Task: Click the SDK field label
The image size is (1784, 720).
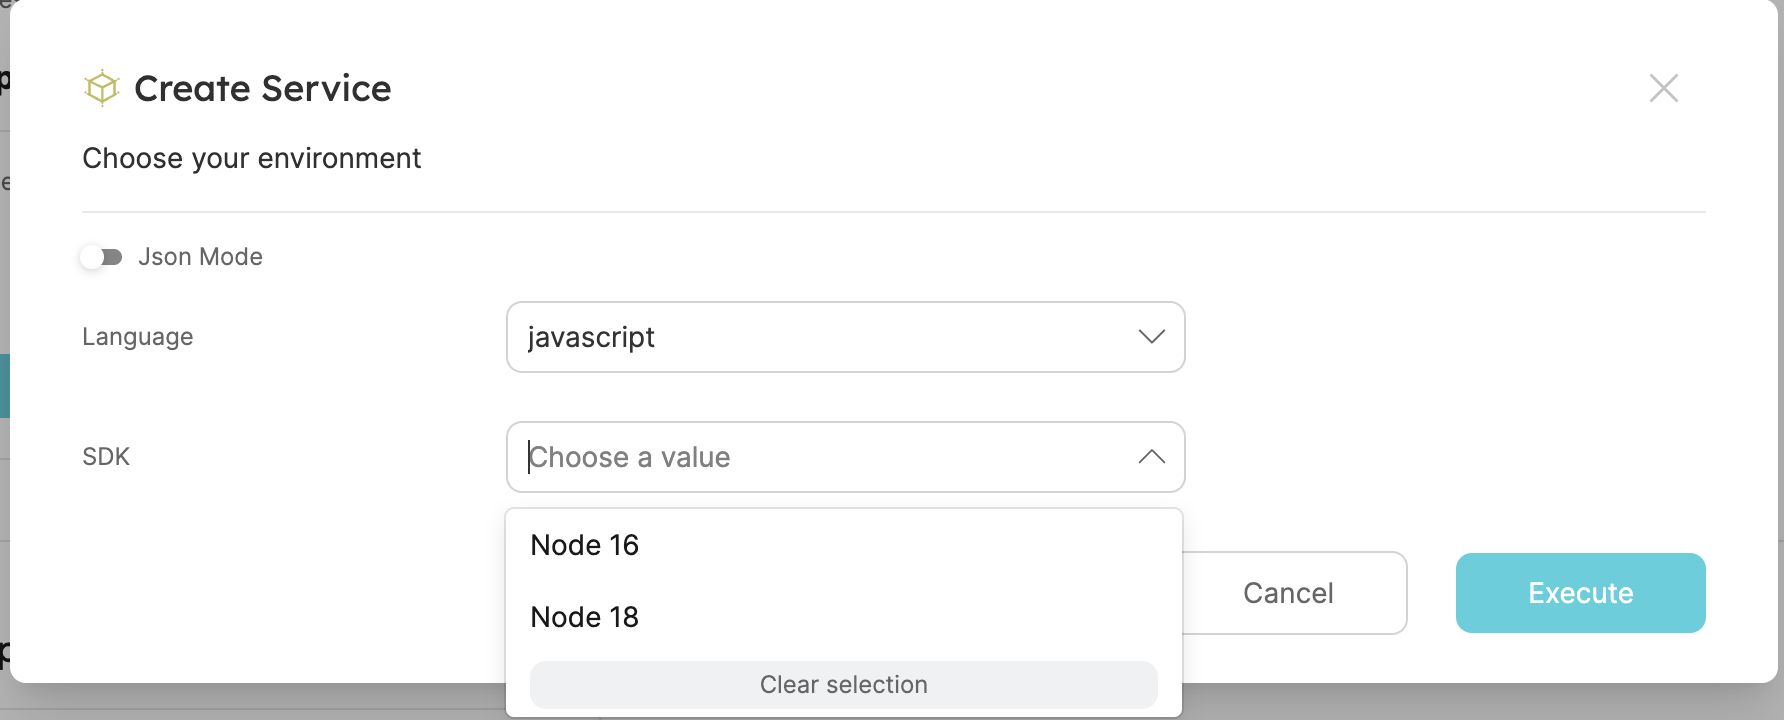Action: coord(106,457)
